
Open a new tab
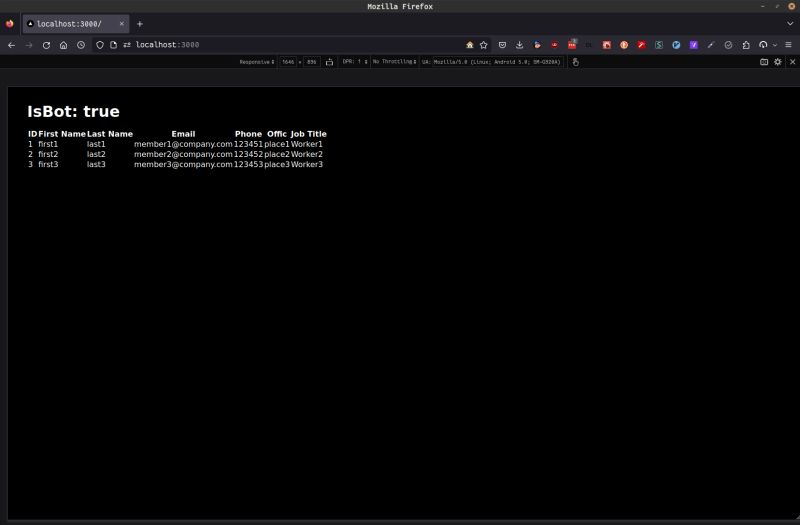139,24
